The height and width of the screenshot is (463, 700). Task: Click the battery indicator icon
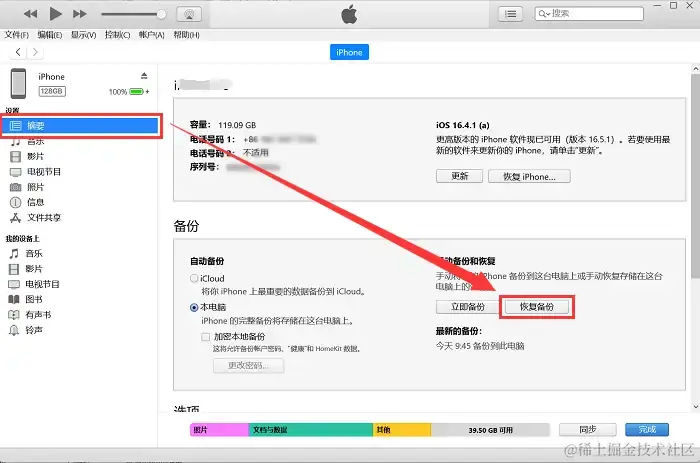tap(137, 92)
